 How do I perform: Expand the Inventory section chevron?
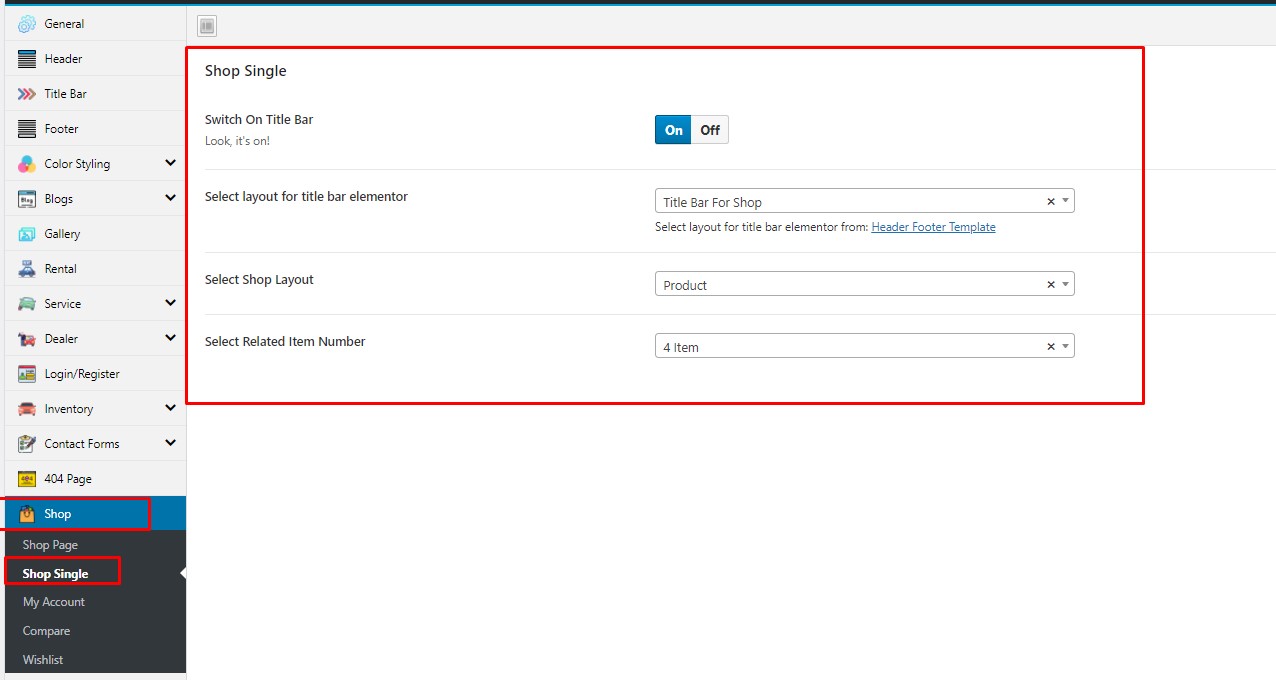(x=170, y=408)
